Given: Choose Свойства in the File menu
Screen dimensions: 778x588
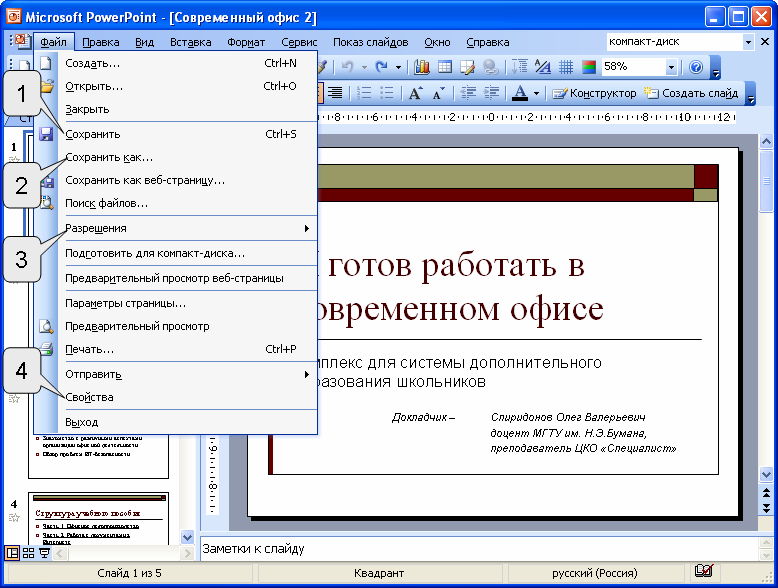Looking at the screenshot, I should pos(89,397).
